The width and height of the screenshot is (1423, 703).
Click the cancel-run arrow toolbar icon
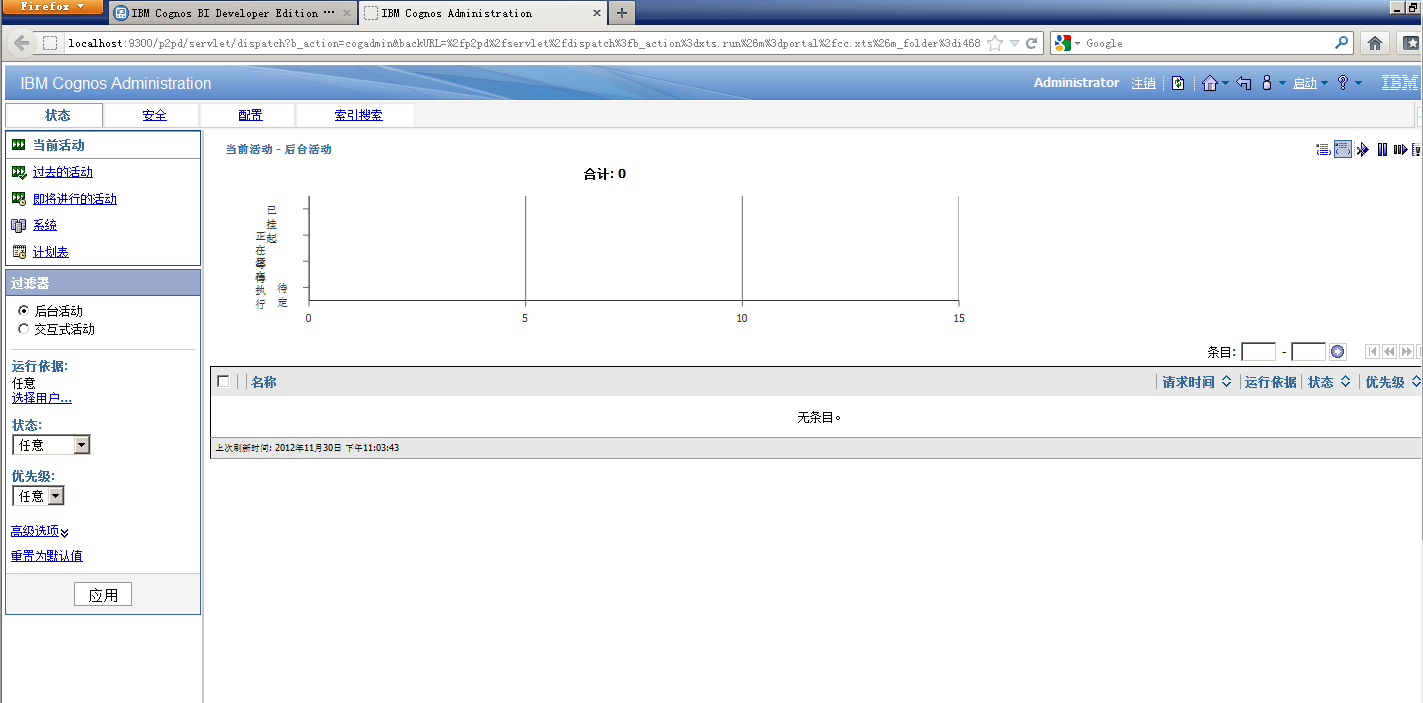[1363, 149]
